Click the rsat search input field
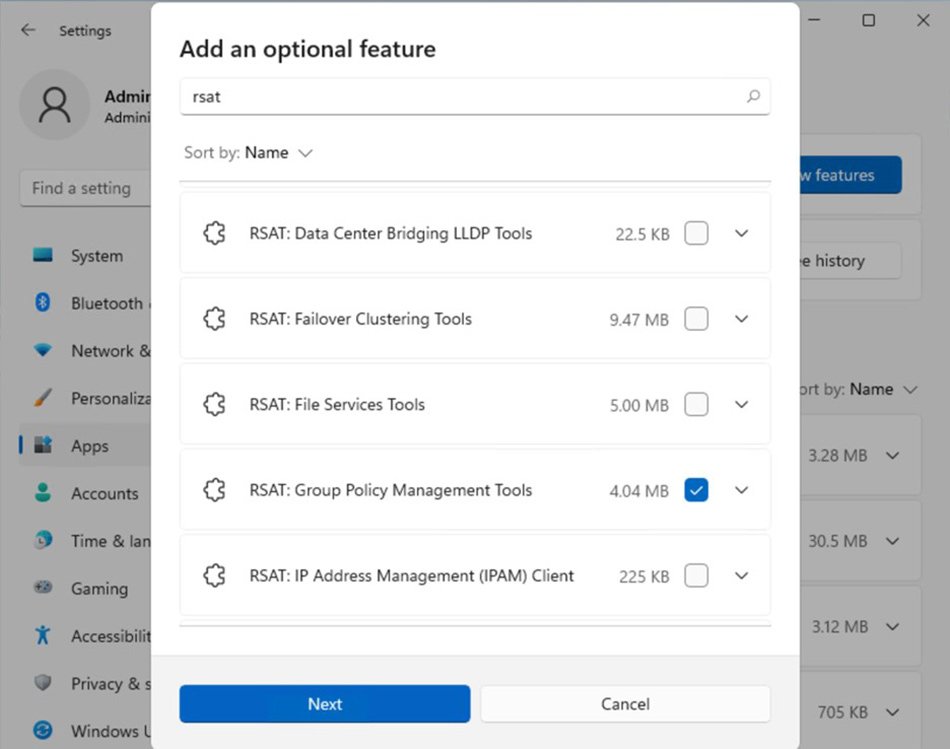Screen dimensions: 950x749 click(460, 97)
